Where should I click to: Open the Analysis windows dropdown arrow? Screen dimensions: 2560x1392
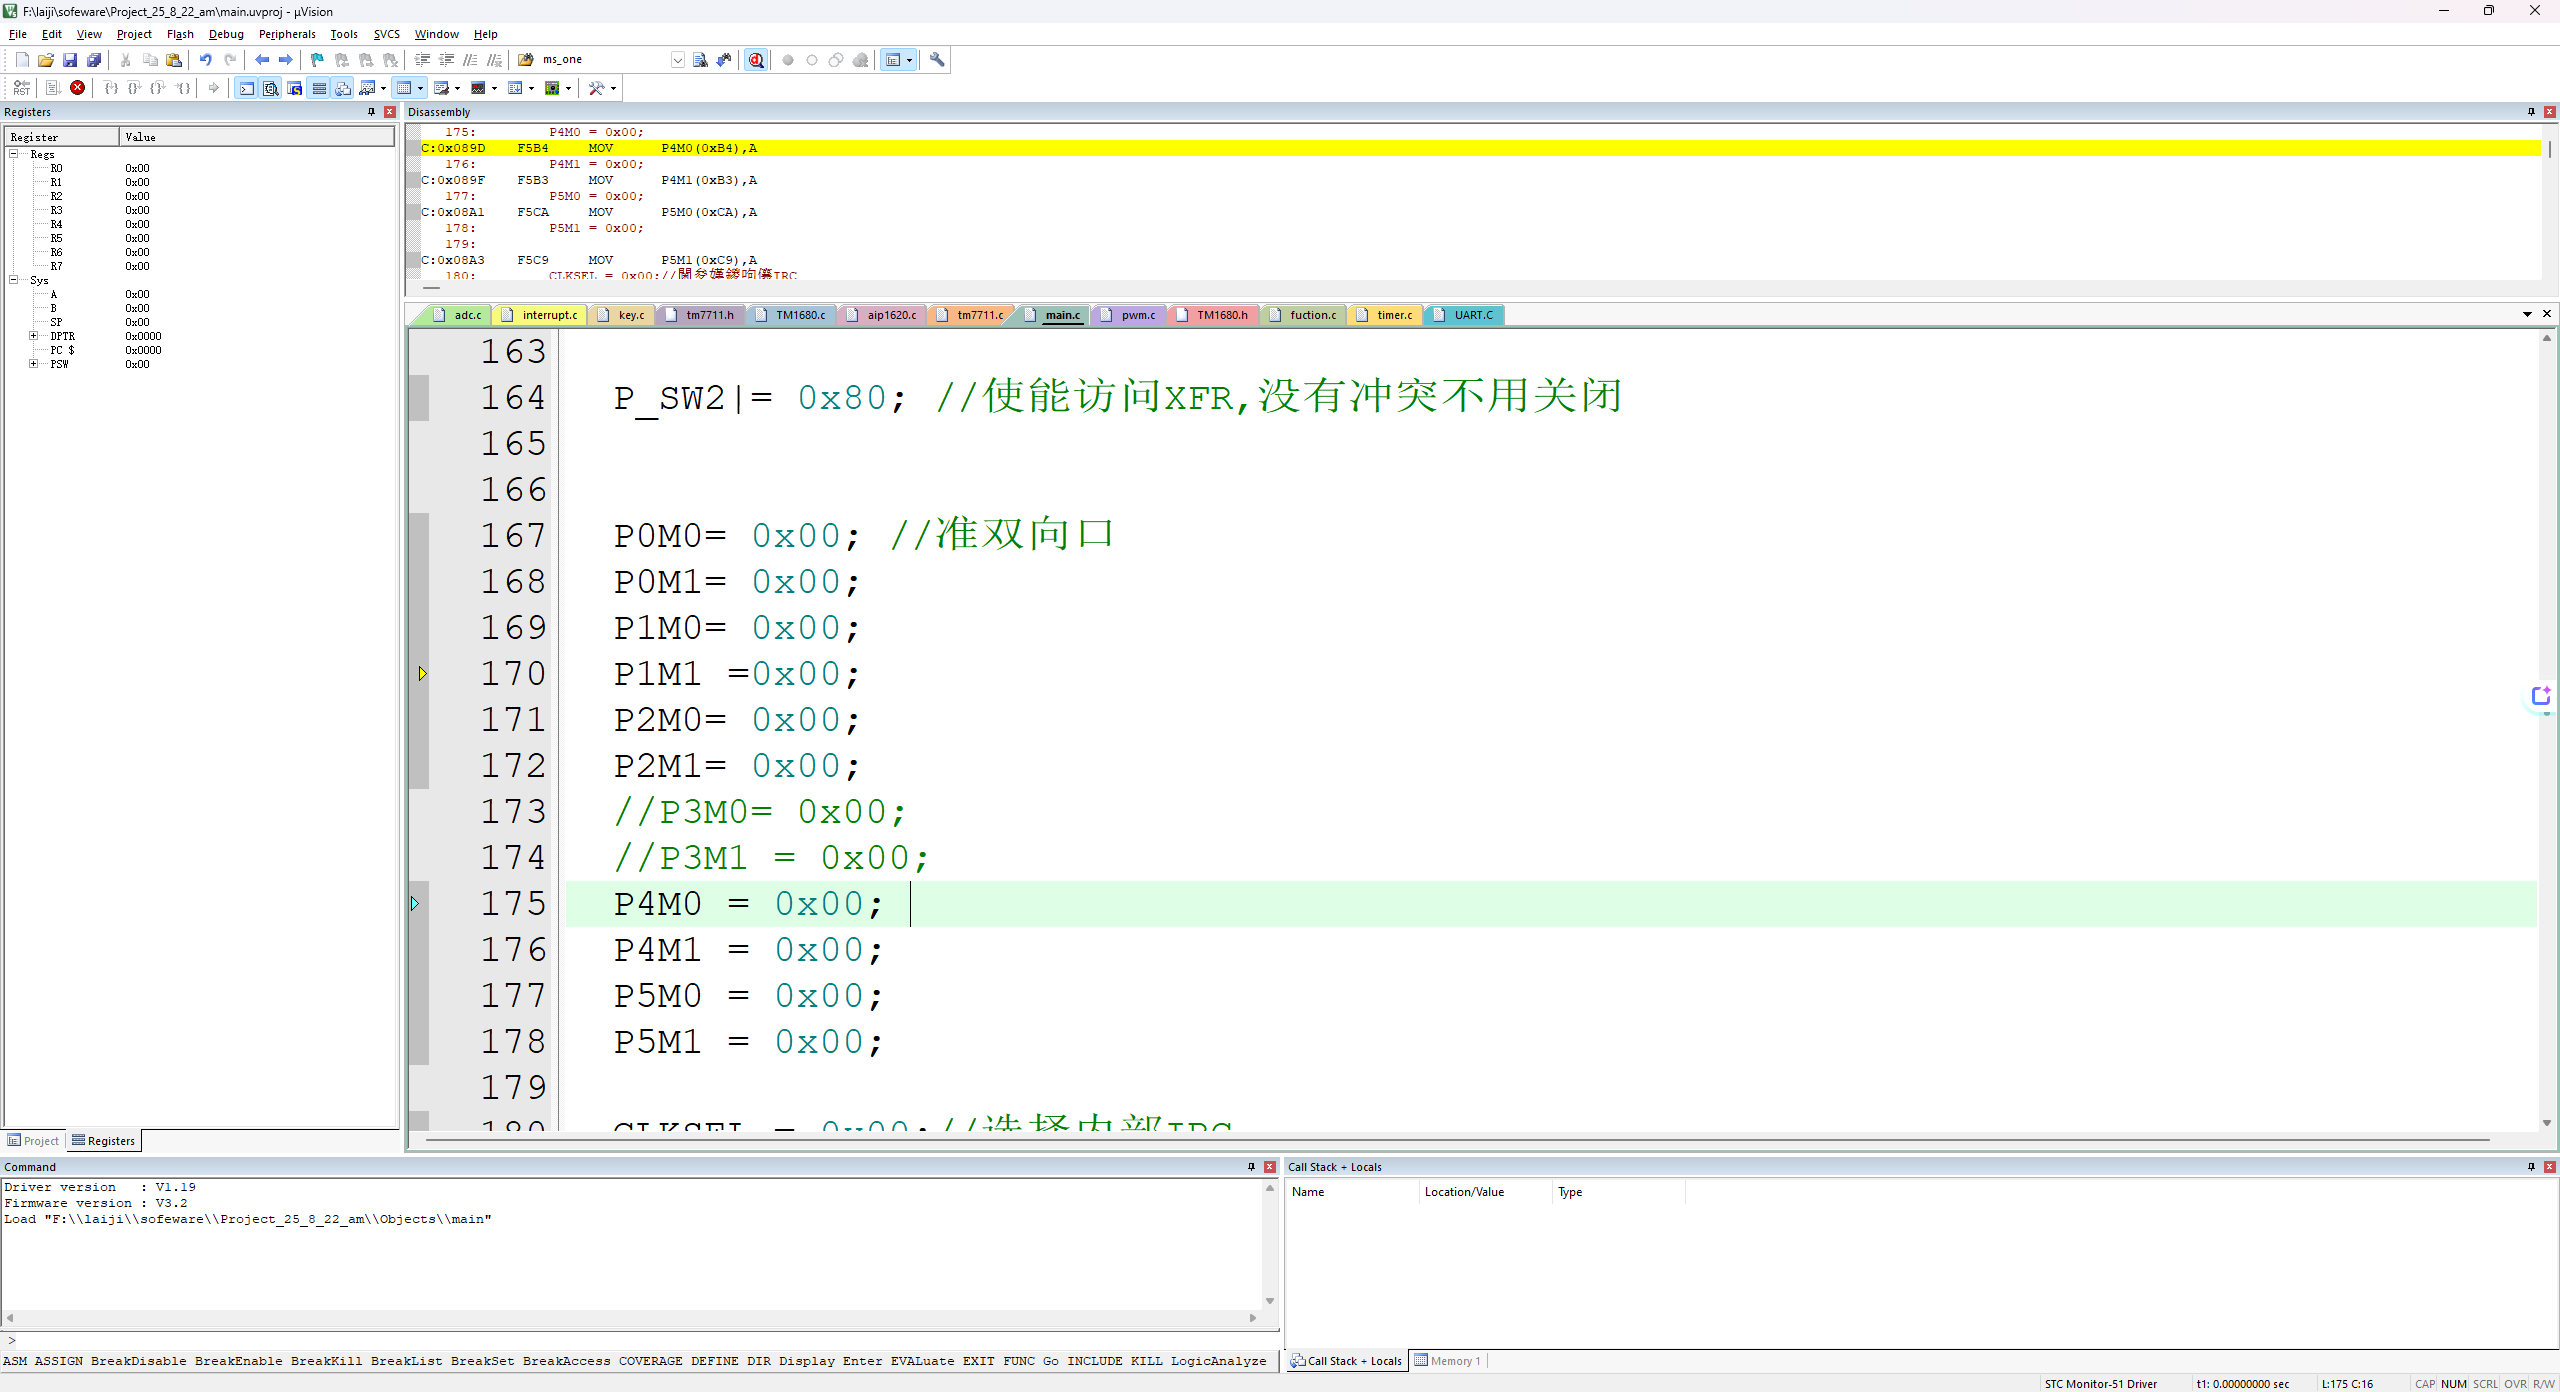pyautogui.click(x=494, y=89)
